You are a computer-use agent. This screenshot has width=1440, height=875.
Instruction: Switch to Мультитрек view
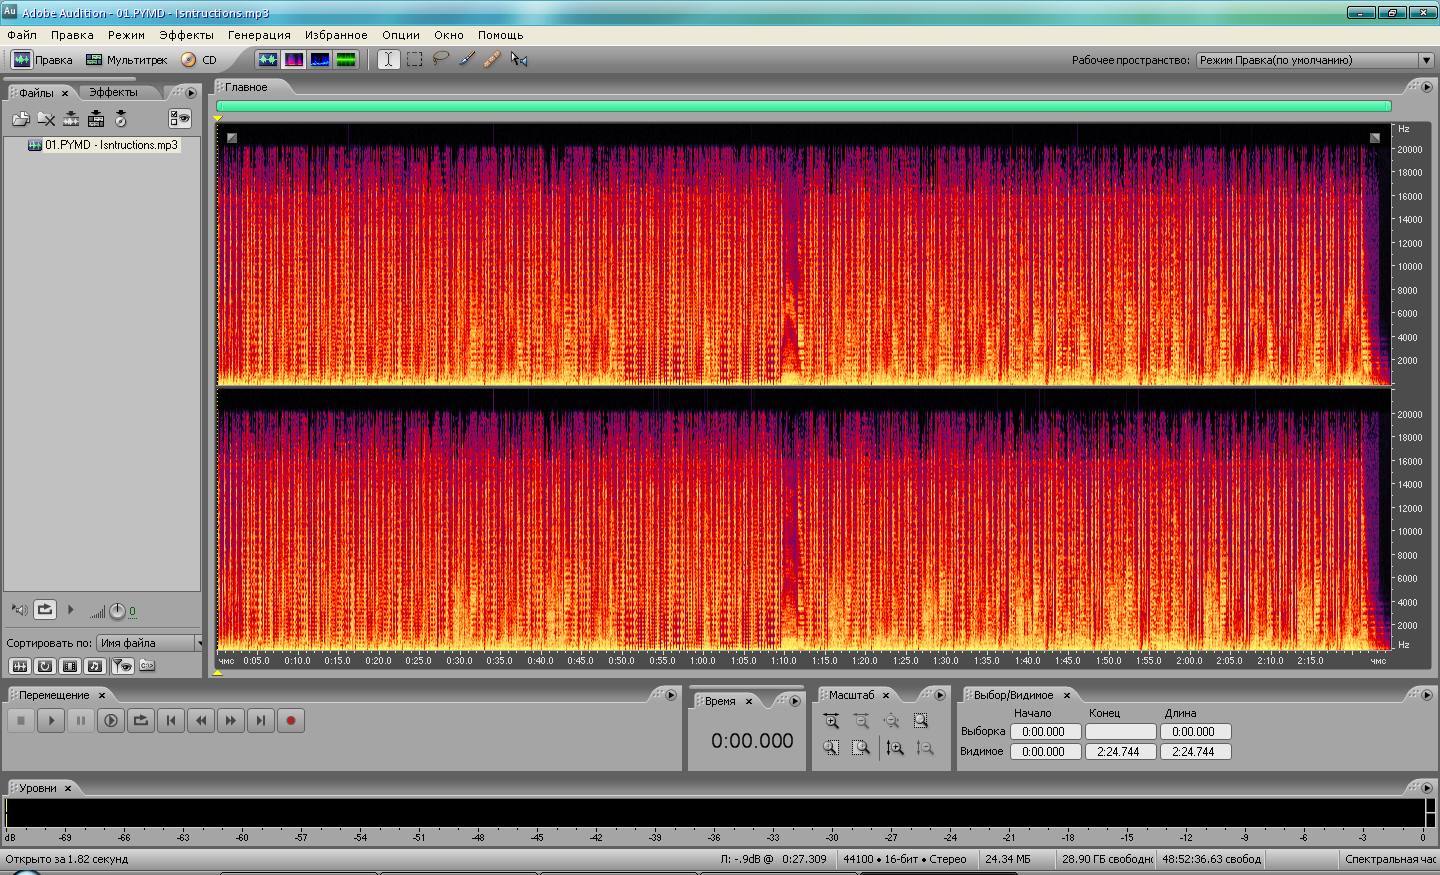click(127, 60)
